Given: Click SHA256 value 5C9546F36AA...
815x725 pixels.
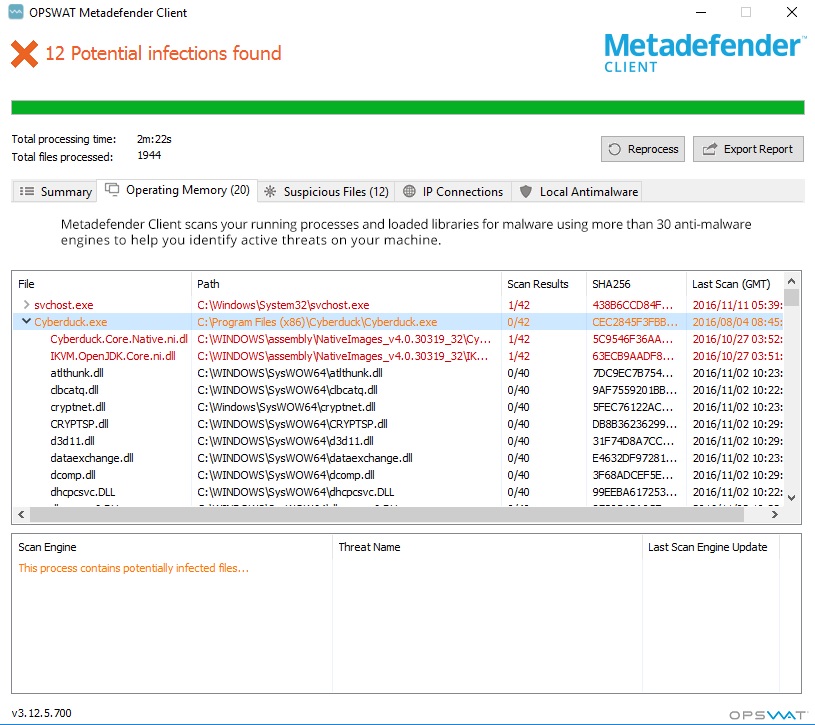Looking at the screenshot, I should pyautogui.click(x=633, y=339).
